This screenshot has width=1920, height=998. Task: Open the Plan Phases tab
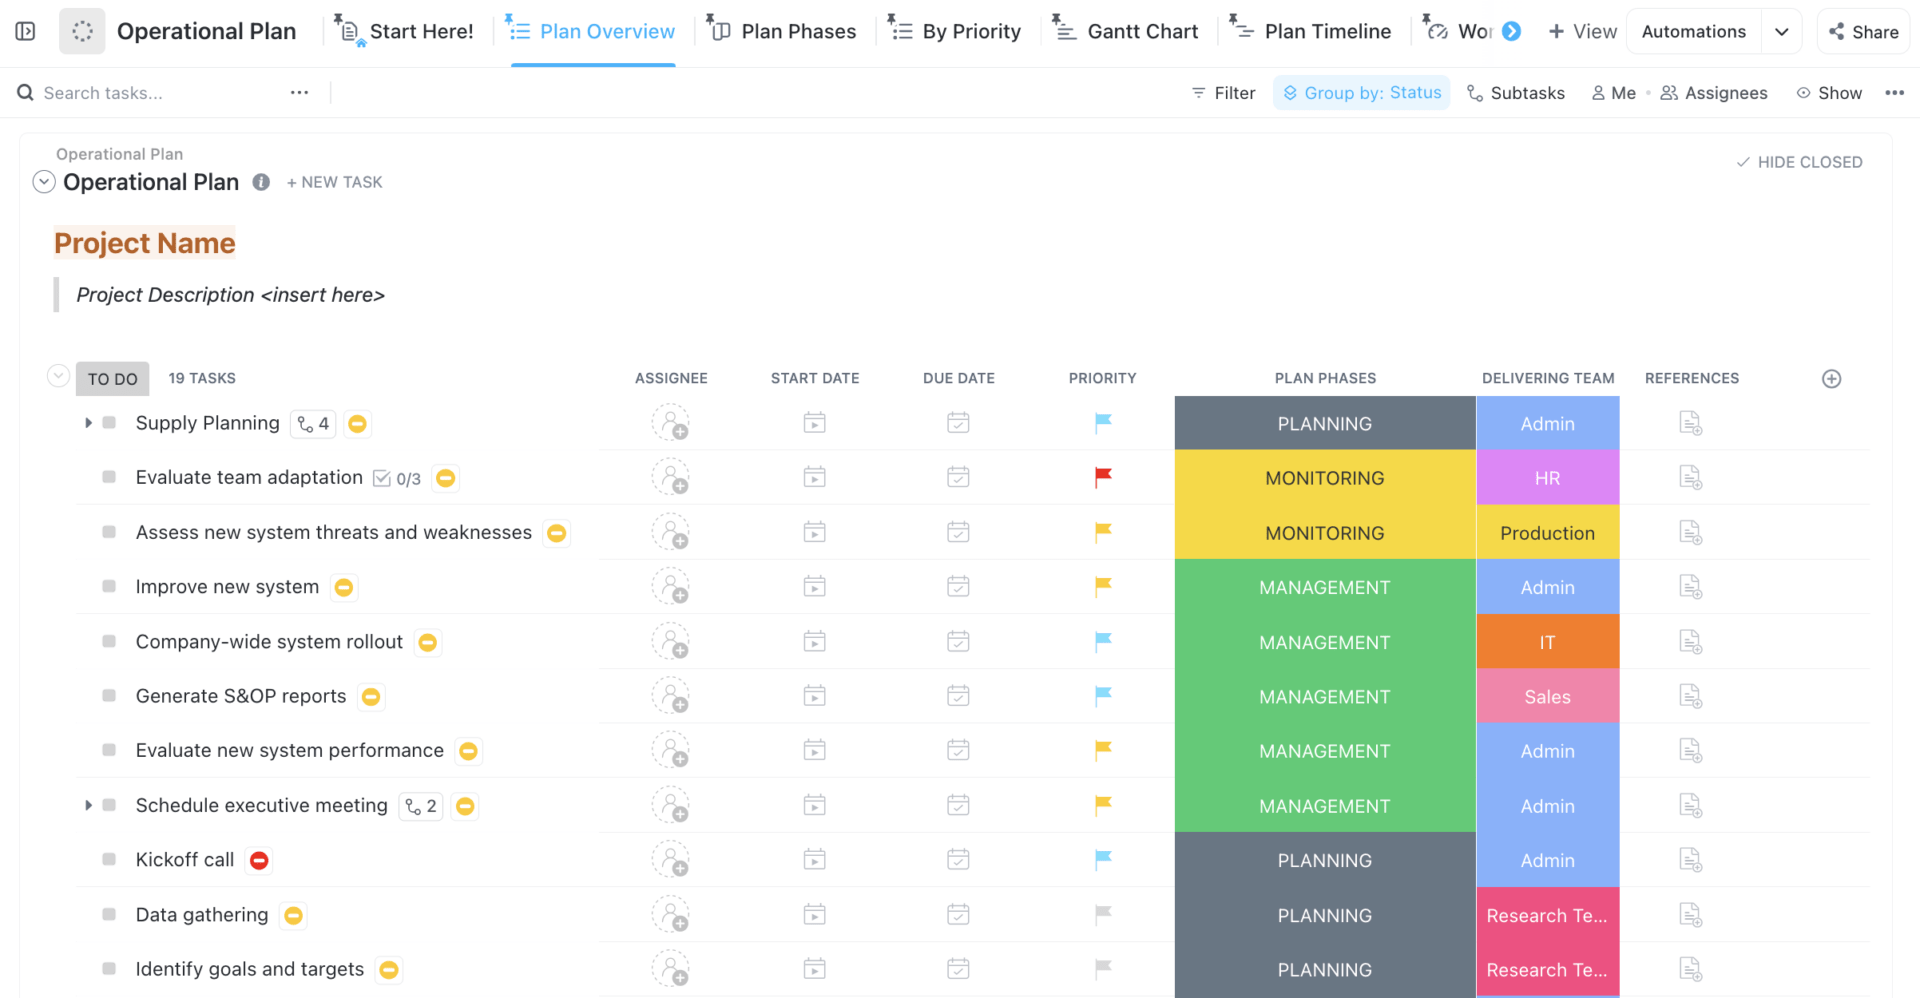coord(783,31)
